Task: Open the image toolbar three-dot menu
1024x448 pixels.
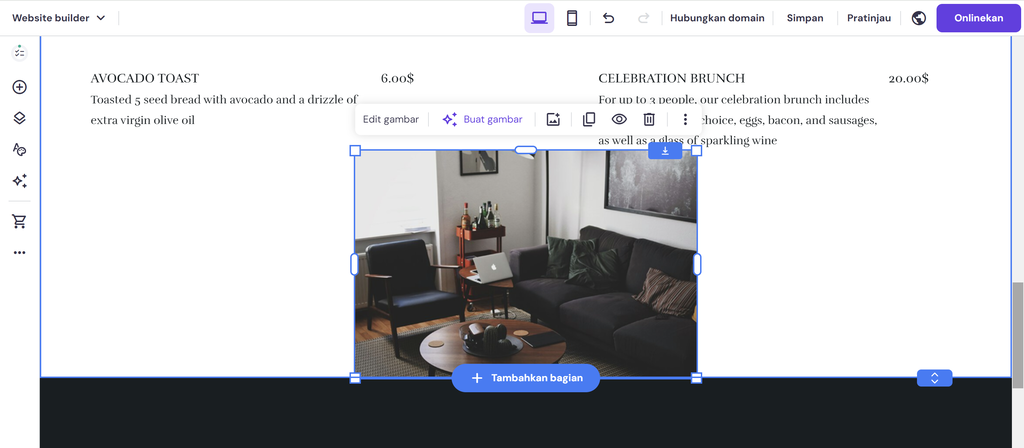Action: 685,120
